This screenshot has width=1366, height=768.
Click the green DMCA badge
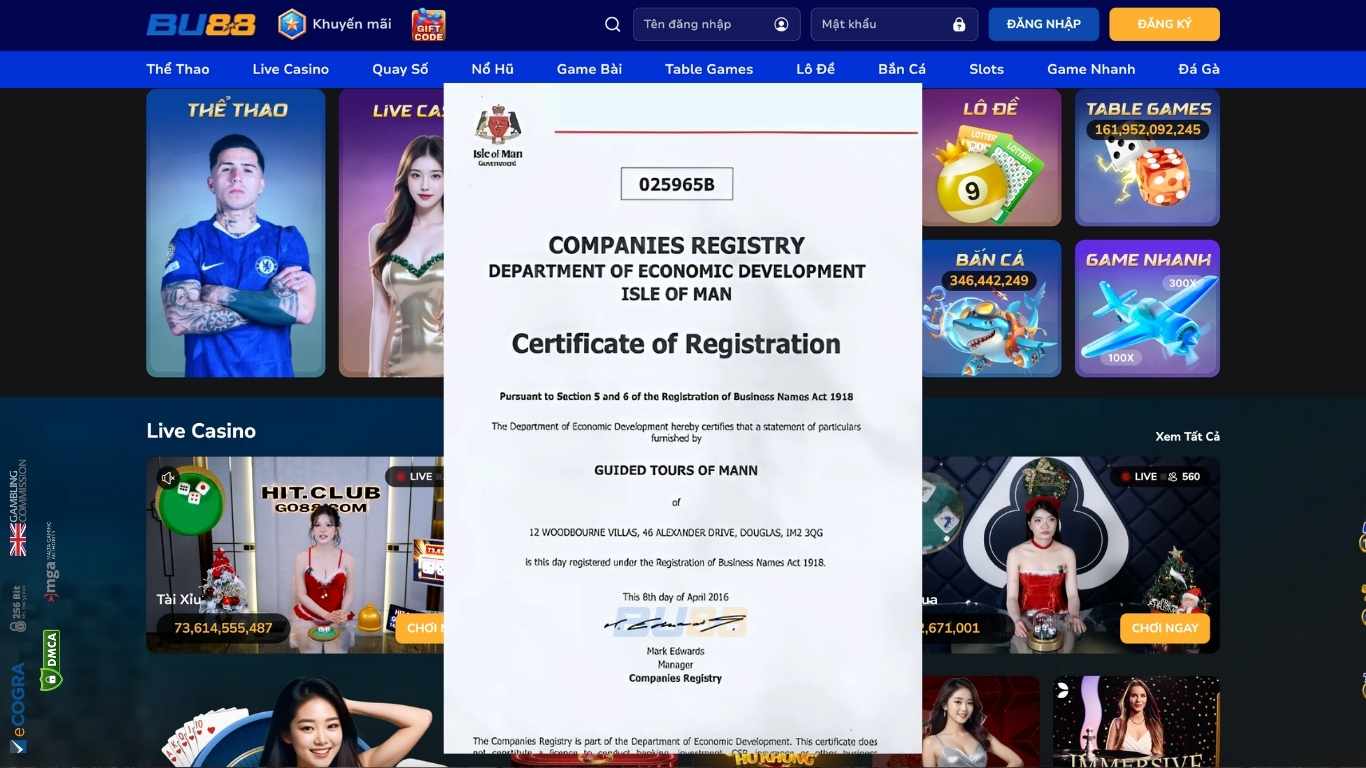[50, 659]
